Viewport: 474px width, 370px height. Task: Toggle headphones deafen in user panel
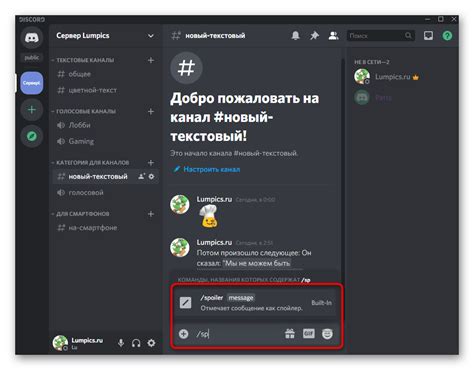[136, 343]
